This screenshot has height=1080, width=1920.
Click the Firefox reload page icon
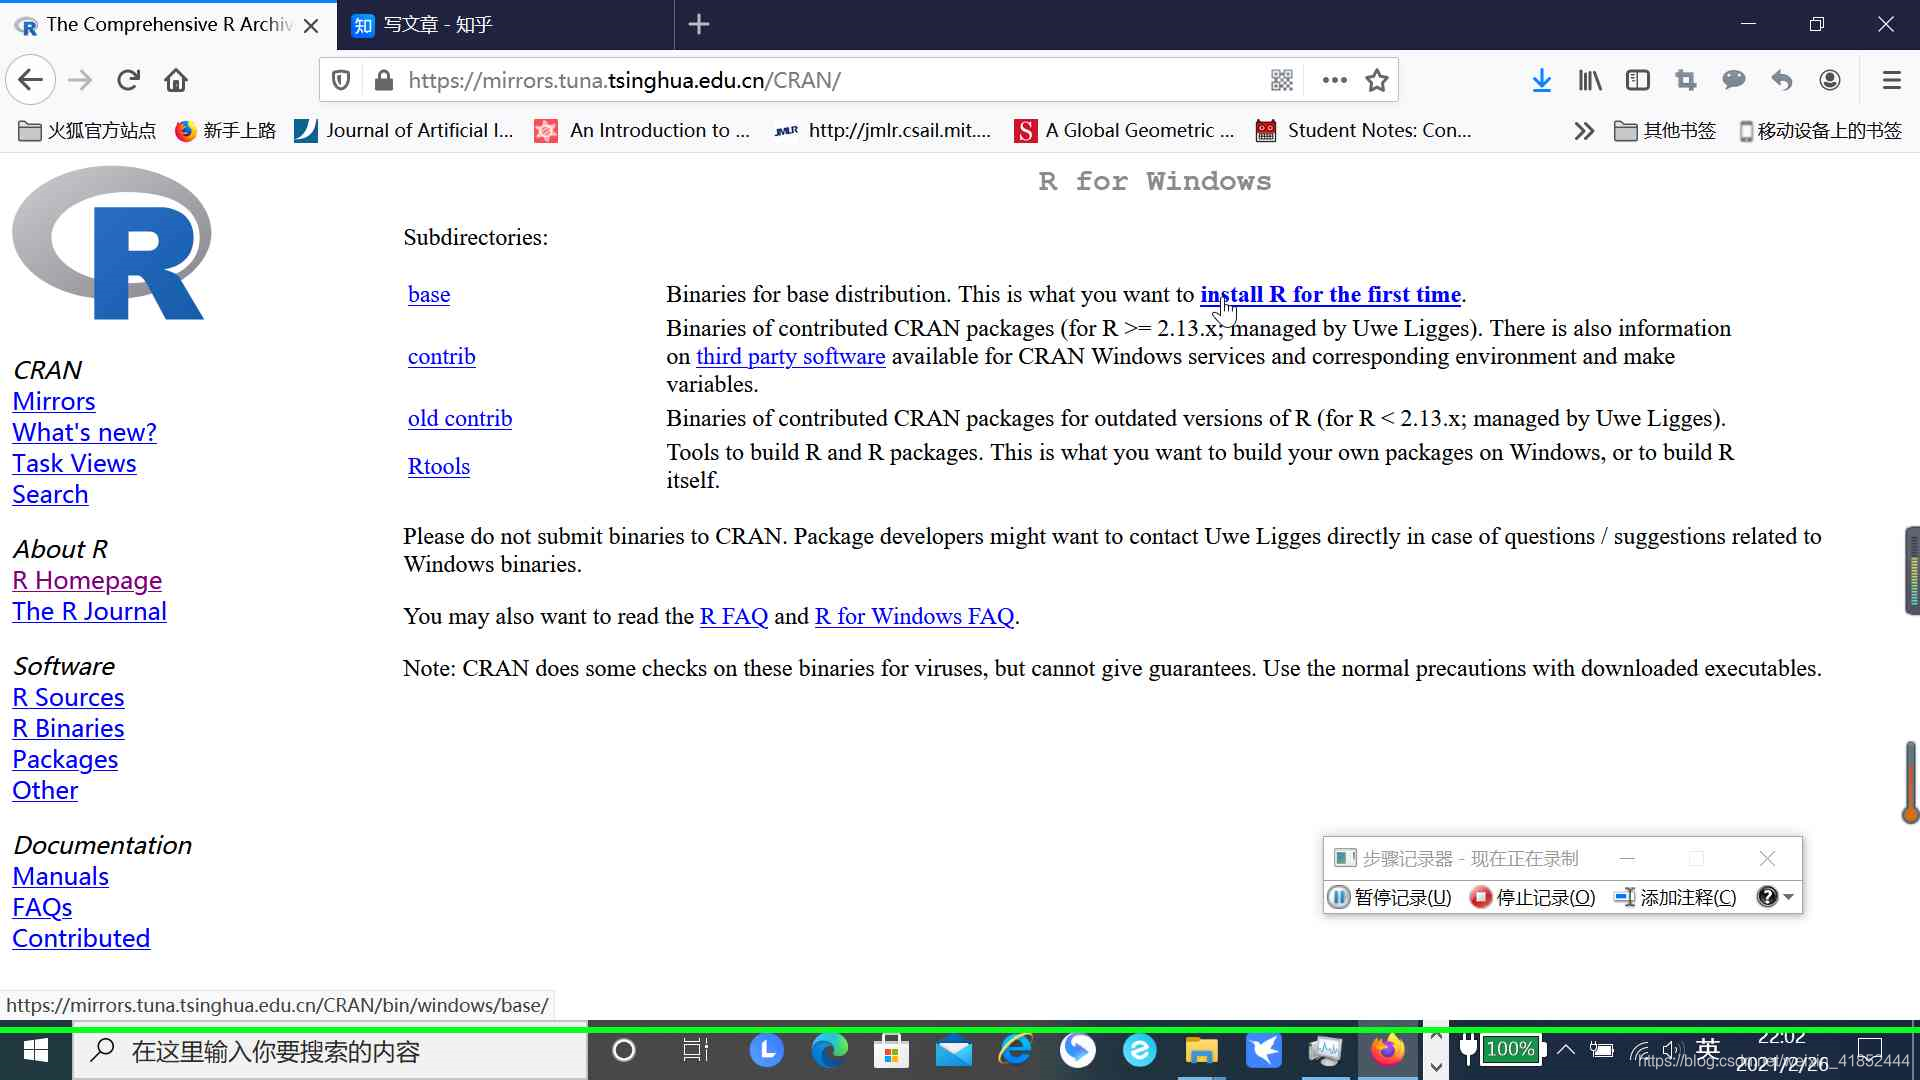128,80
